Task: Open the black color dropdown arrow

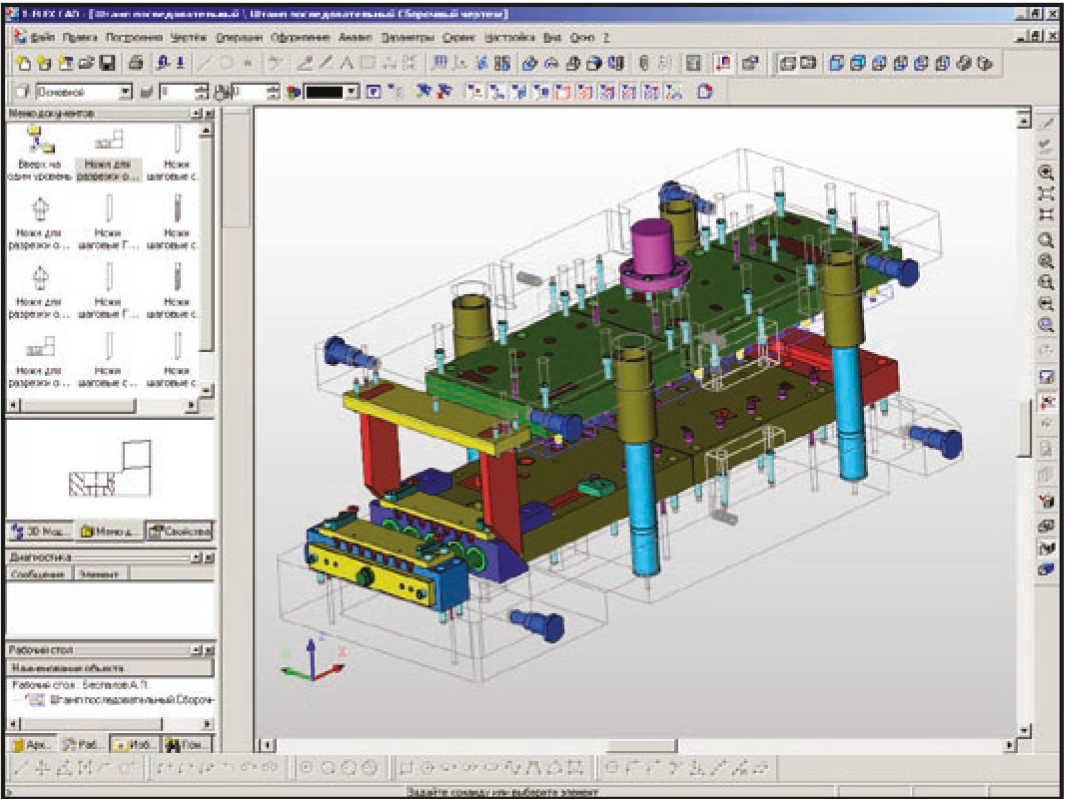Action: 351,91
